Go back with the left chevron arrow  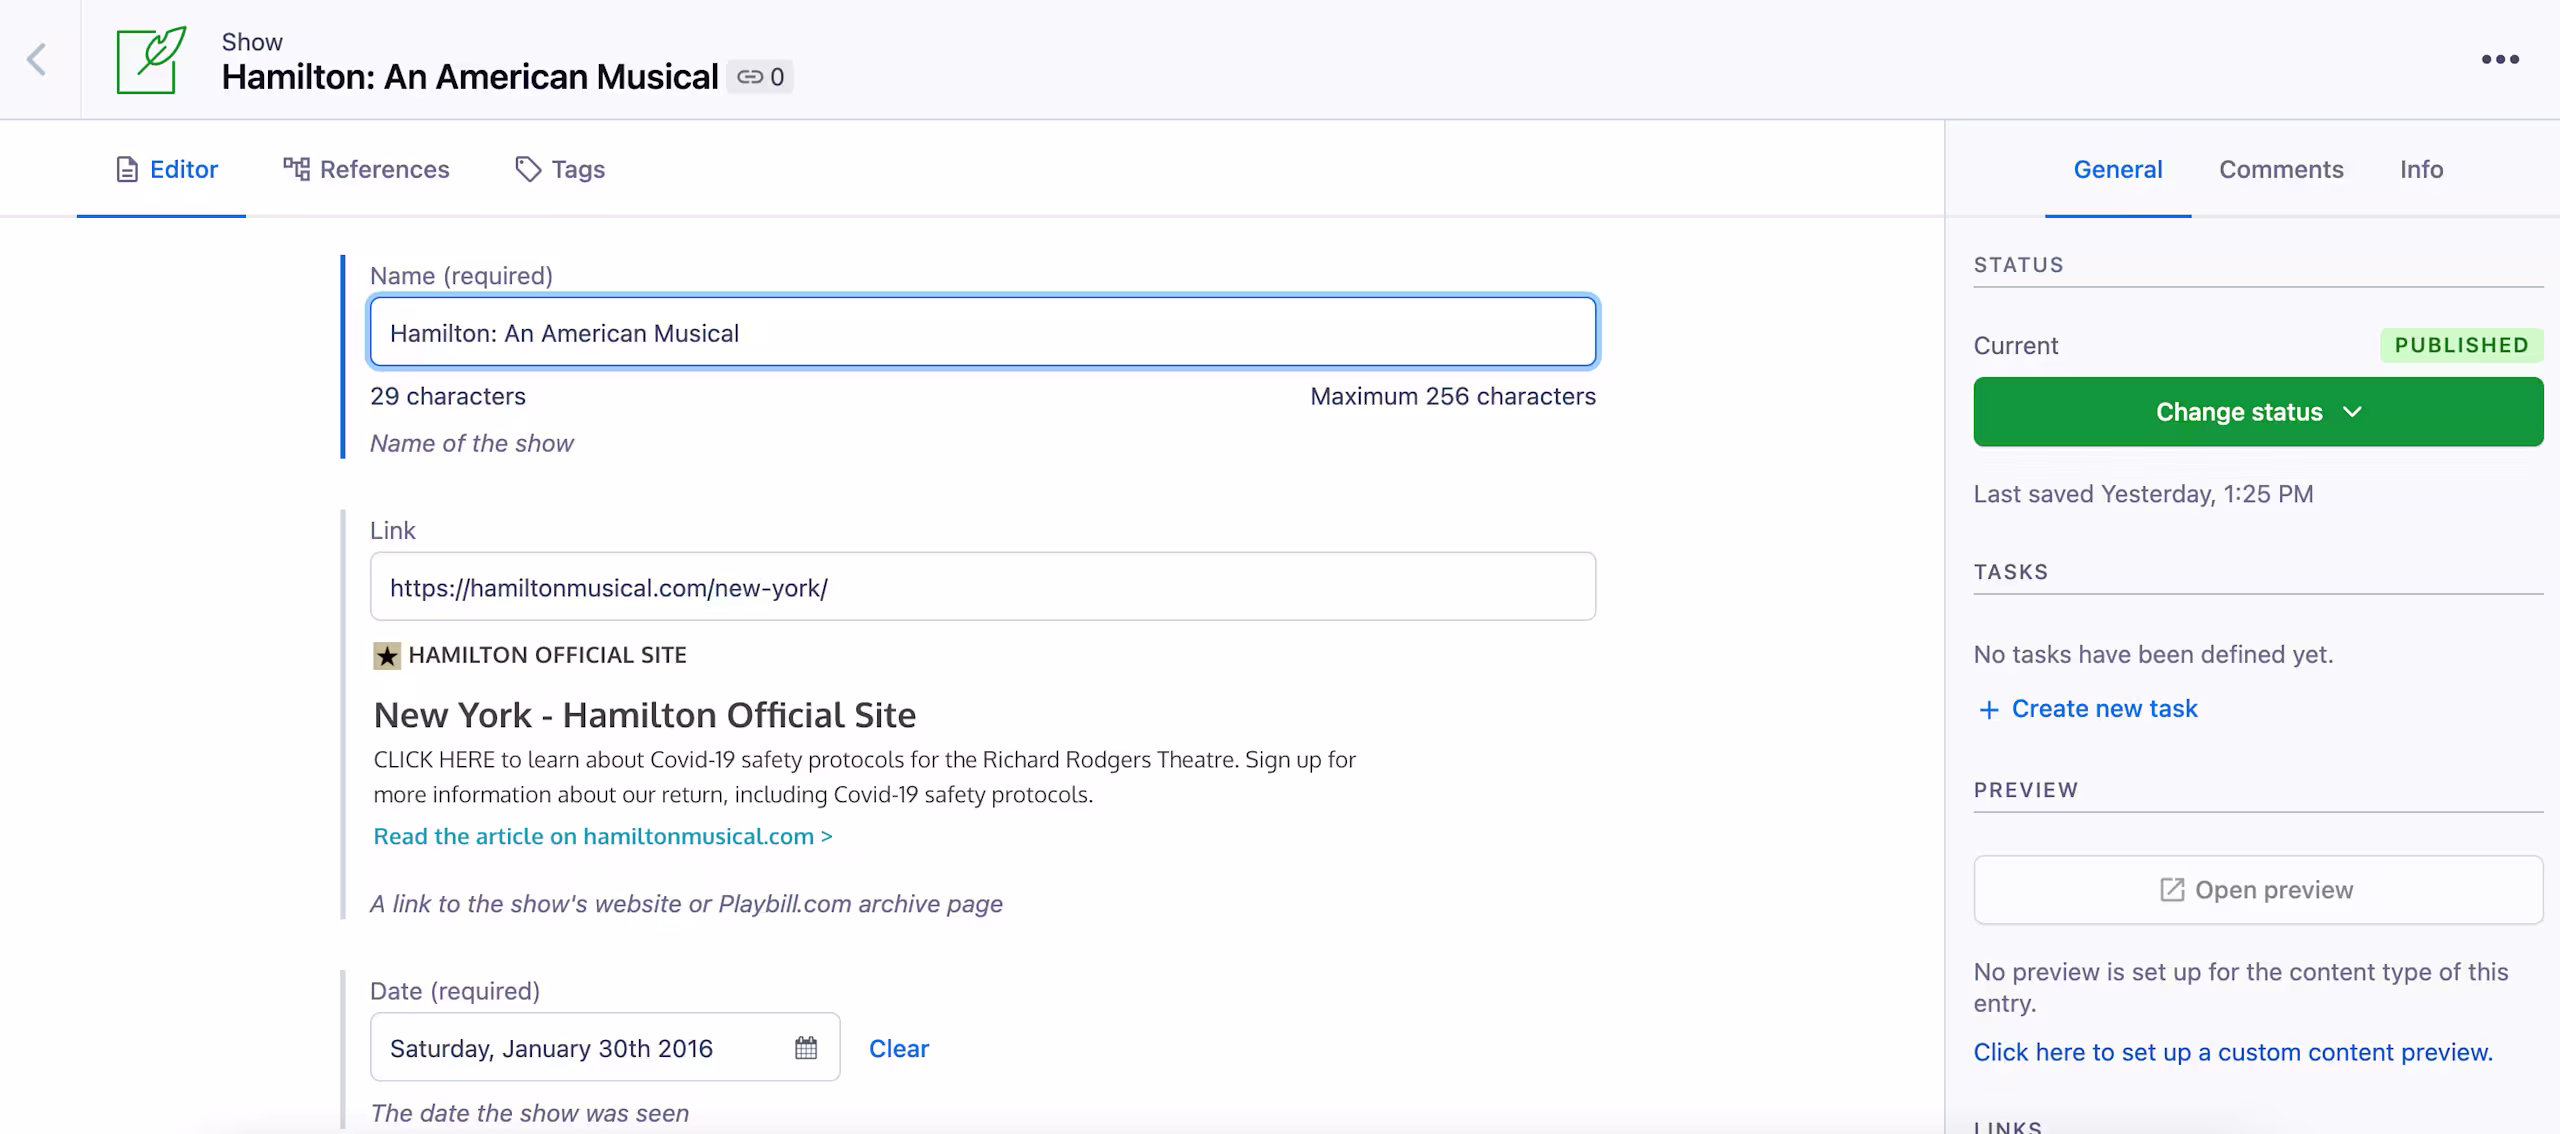(x=37, y=60)
